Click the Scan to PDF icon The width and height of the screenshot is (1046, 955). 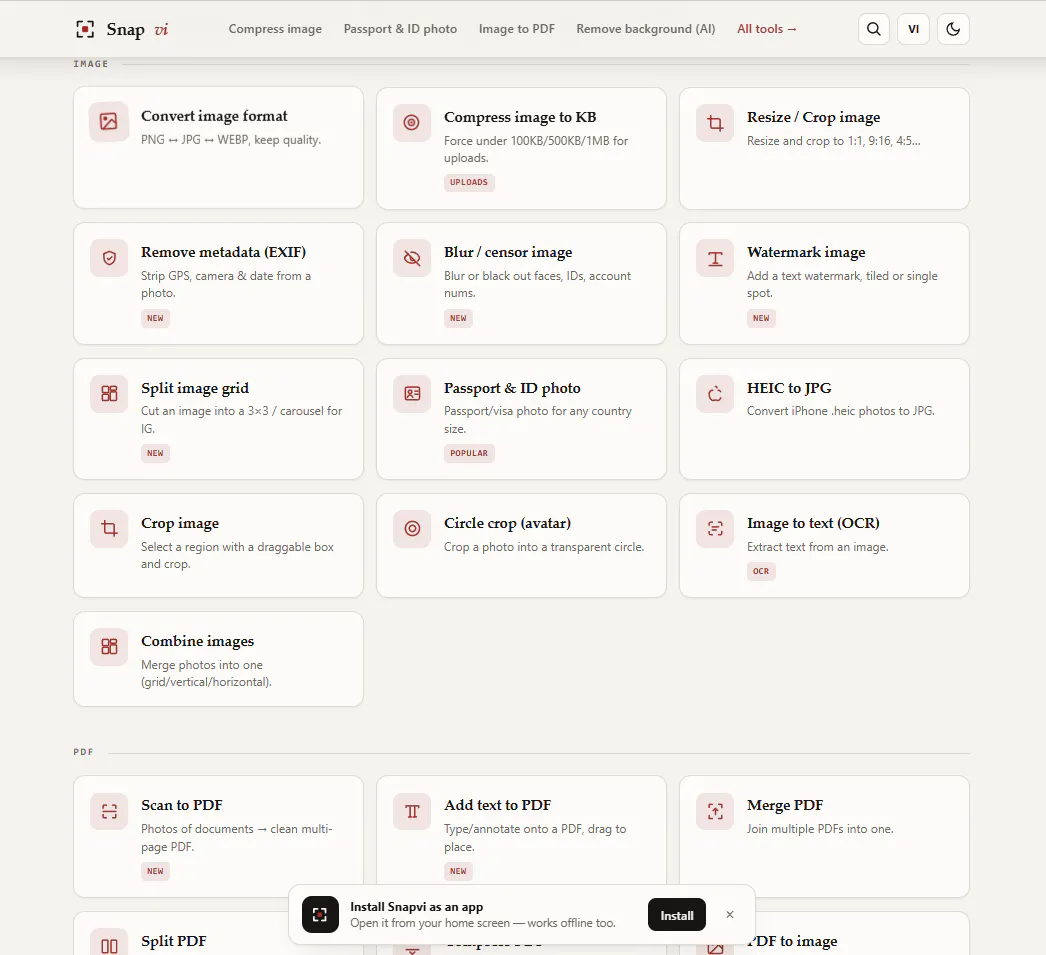point(109,811)
